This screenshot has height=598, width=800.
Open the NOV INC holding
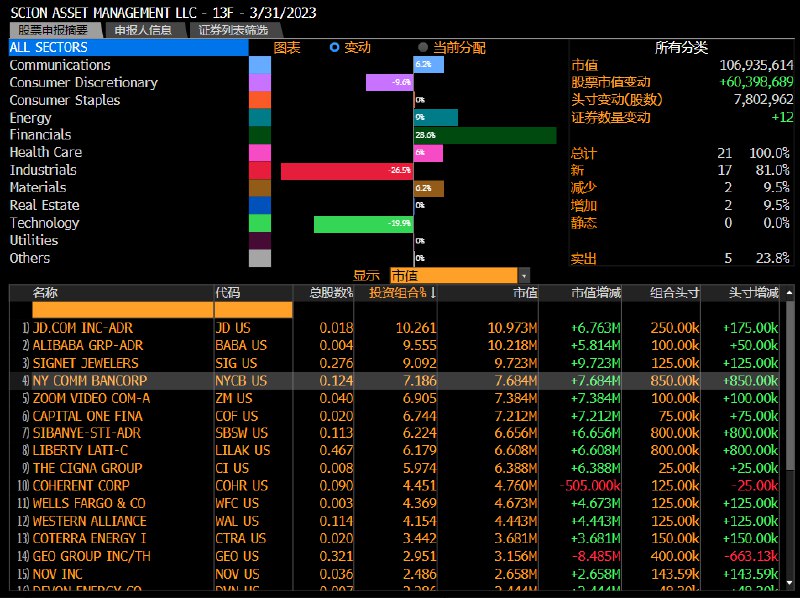57,574
